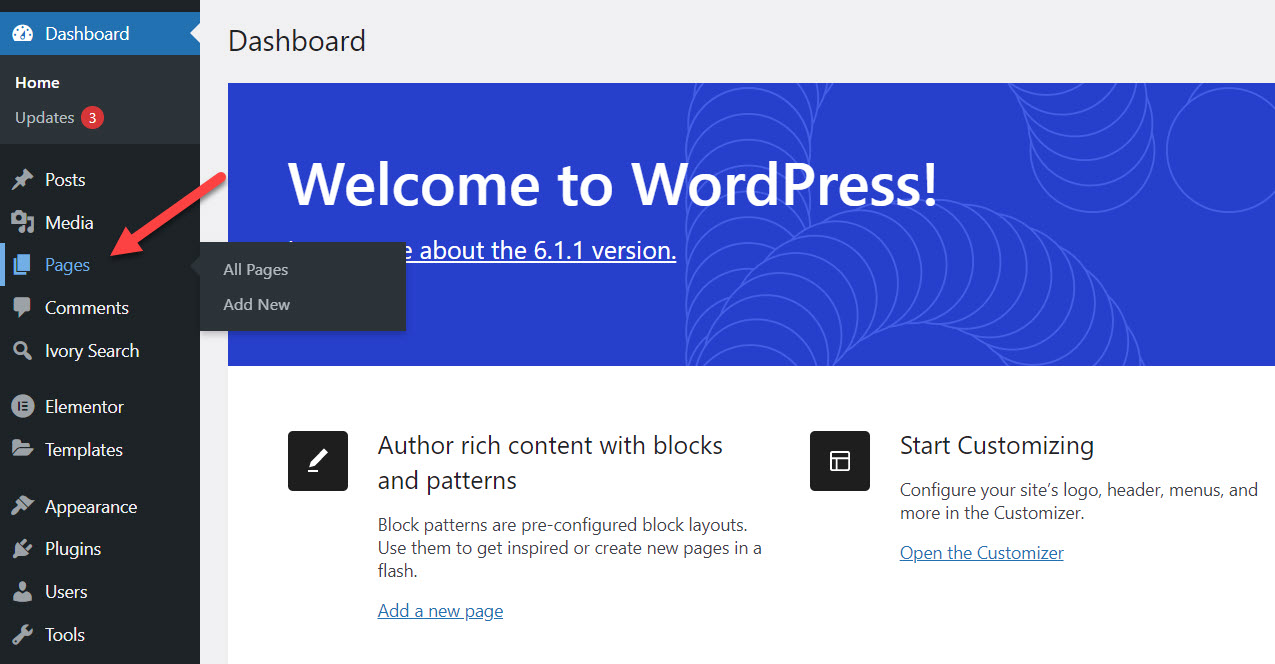Follow the 6.1.1 version link
Screen dimensions: 1275x664
point(540,250)
